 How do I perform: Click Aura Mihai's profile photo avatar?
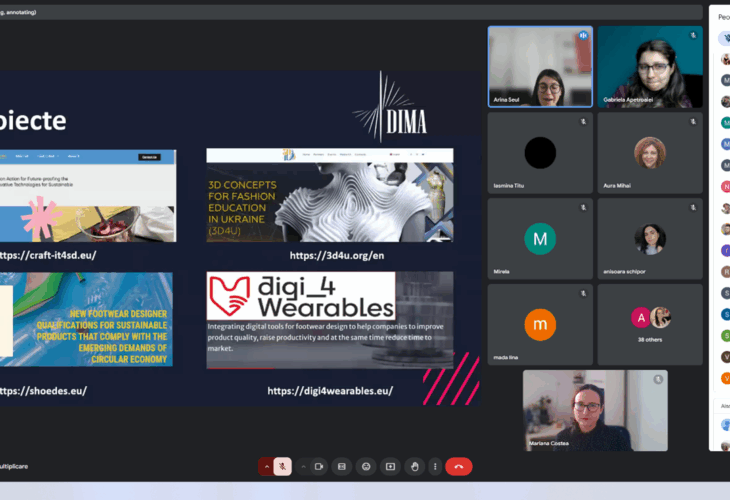(650, 153)
